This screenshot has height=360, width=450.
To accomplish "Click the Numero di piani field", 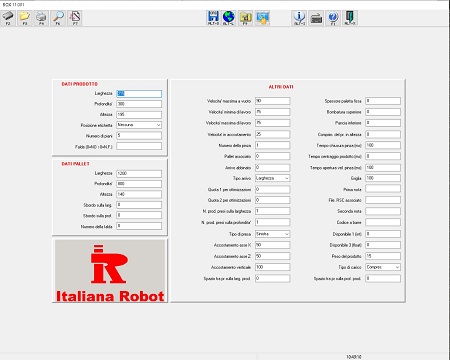I will click(x=139, y=136).
